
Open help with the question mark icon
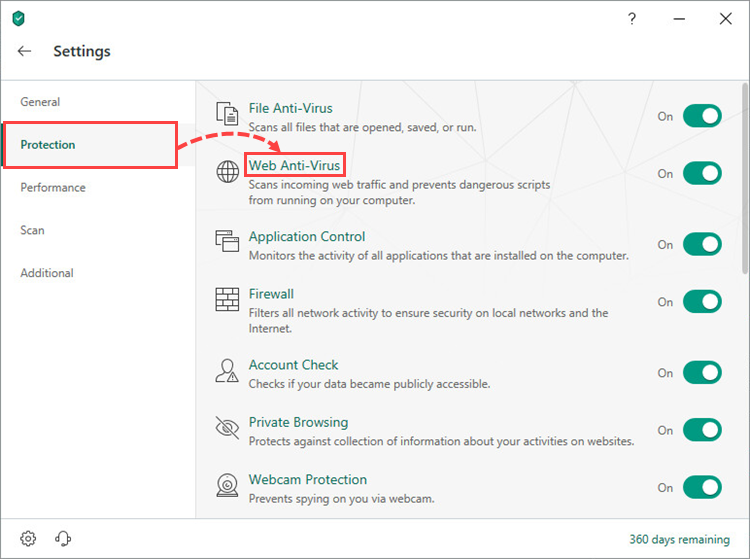click(632, 19)
